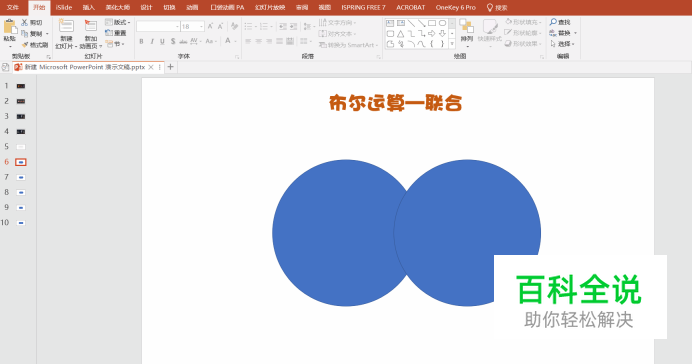Select the rectangle shape in gallery
692x364 pixels.
(432, 23)
